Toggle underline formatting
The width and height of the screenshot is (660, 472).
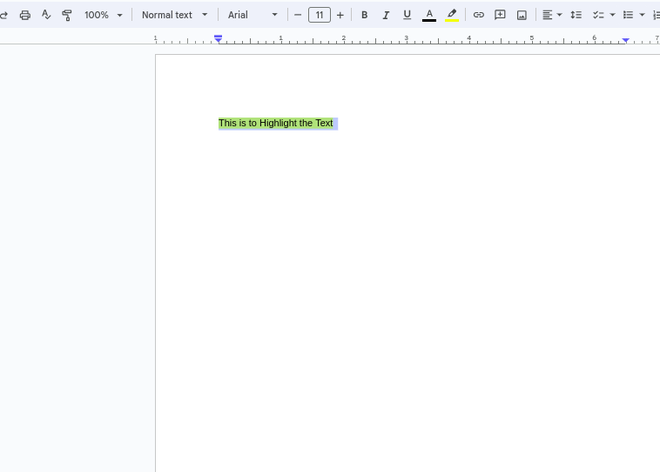pyautogui.click(x=407, y=15)
